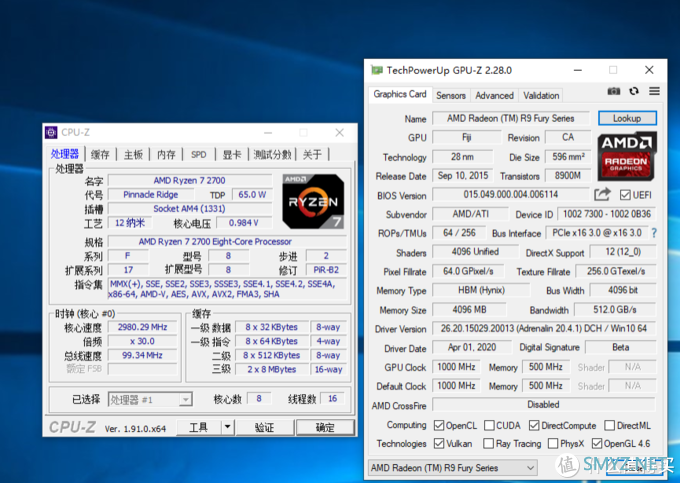
Task: Click the 验证 button in CPU-Z
Action: tap(265, 428)
